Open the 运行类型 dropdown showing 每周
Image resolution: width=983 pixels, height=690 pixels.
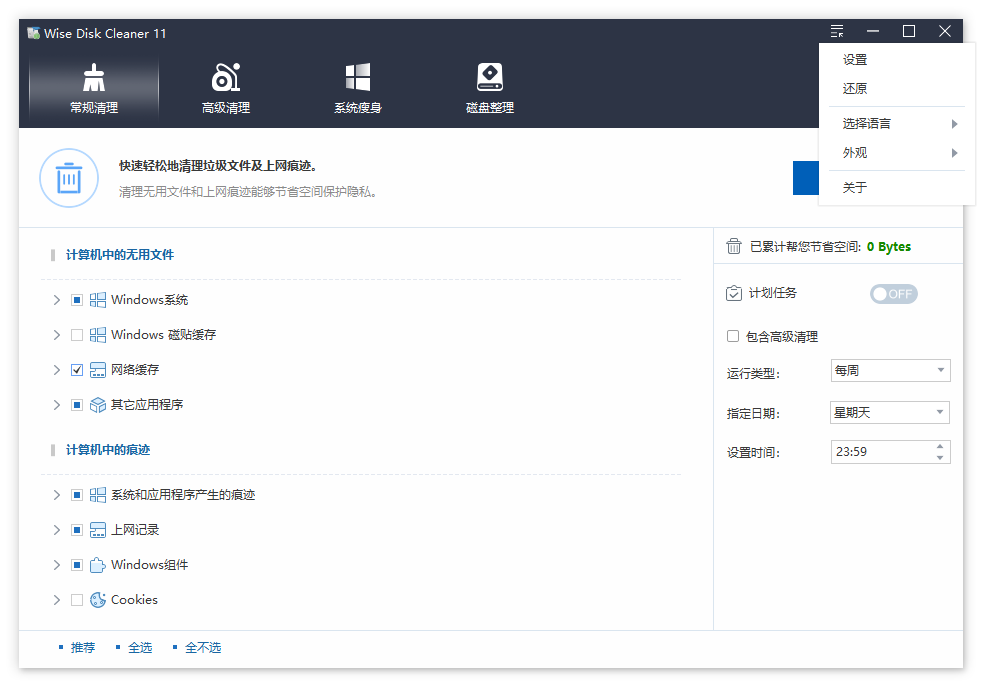point(890,371)
